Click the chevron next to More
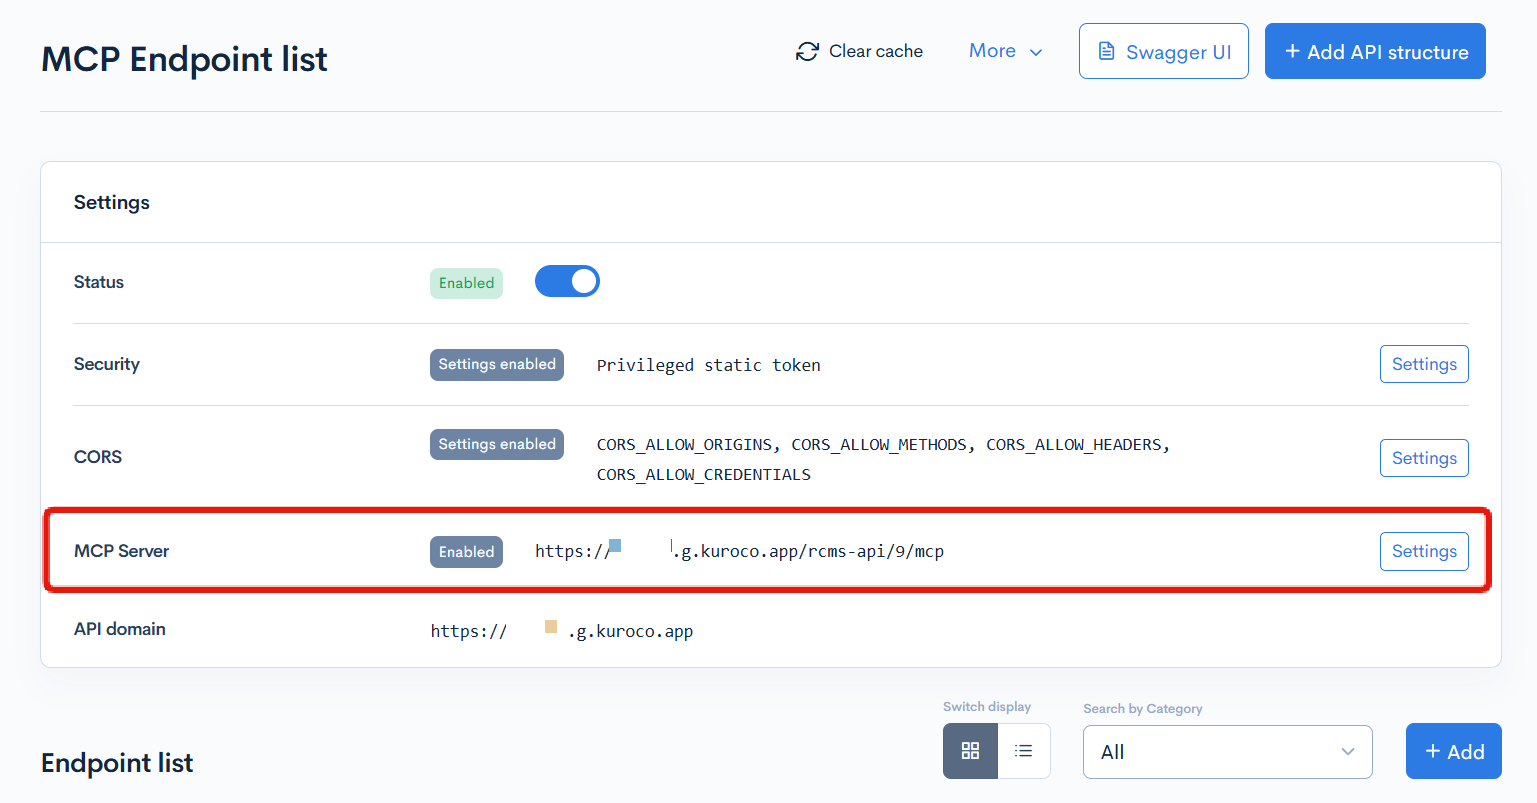Viewport: 1537px width, 803px height. click(x=1035, y=51)
